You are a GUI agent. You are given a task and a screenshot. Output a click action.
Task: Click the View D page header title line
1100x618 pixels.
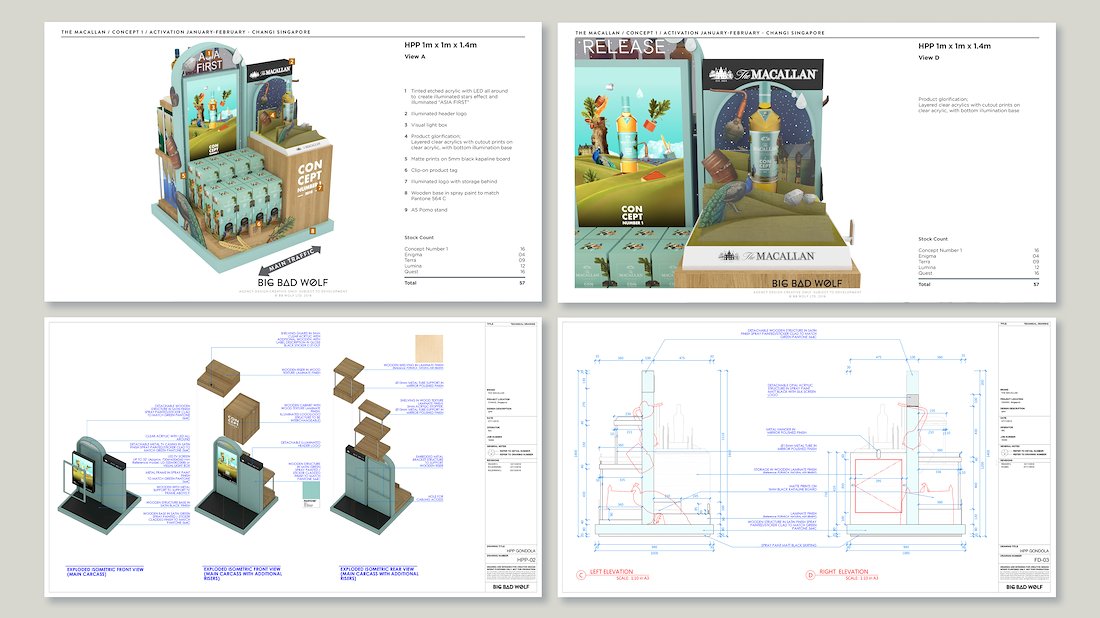(x=700, y=33)
